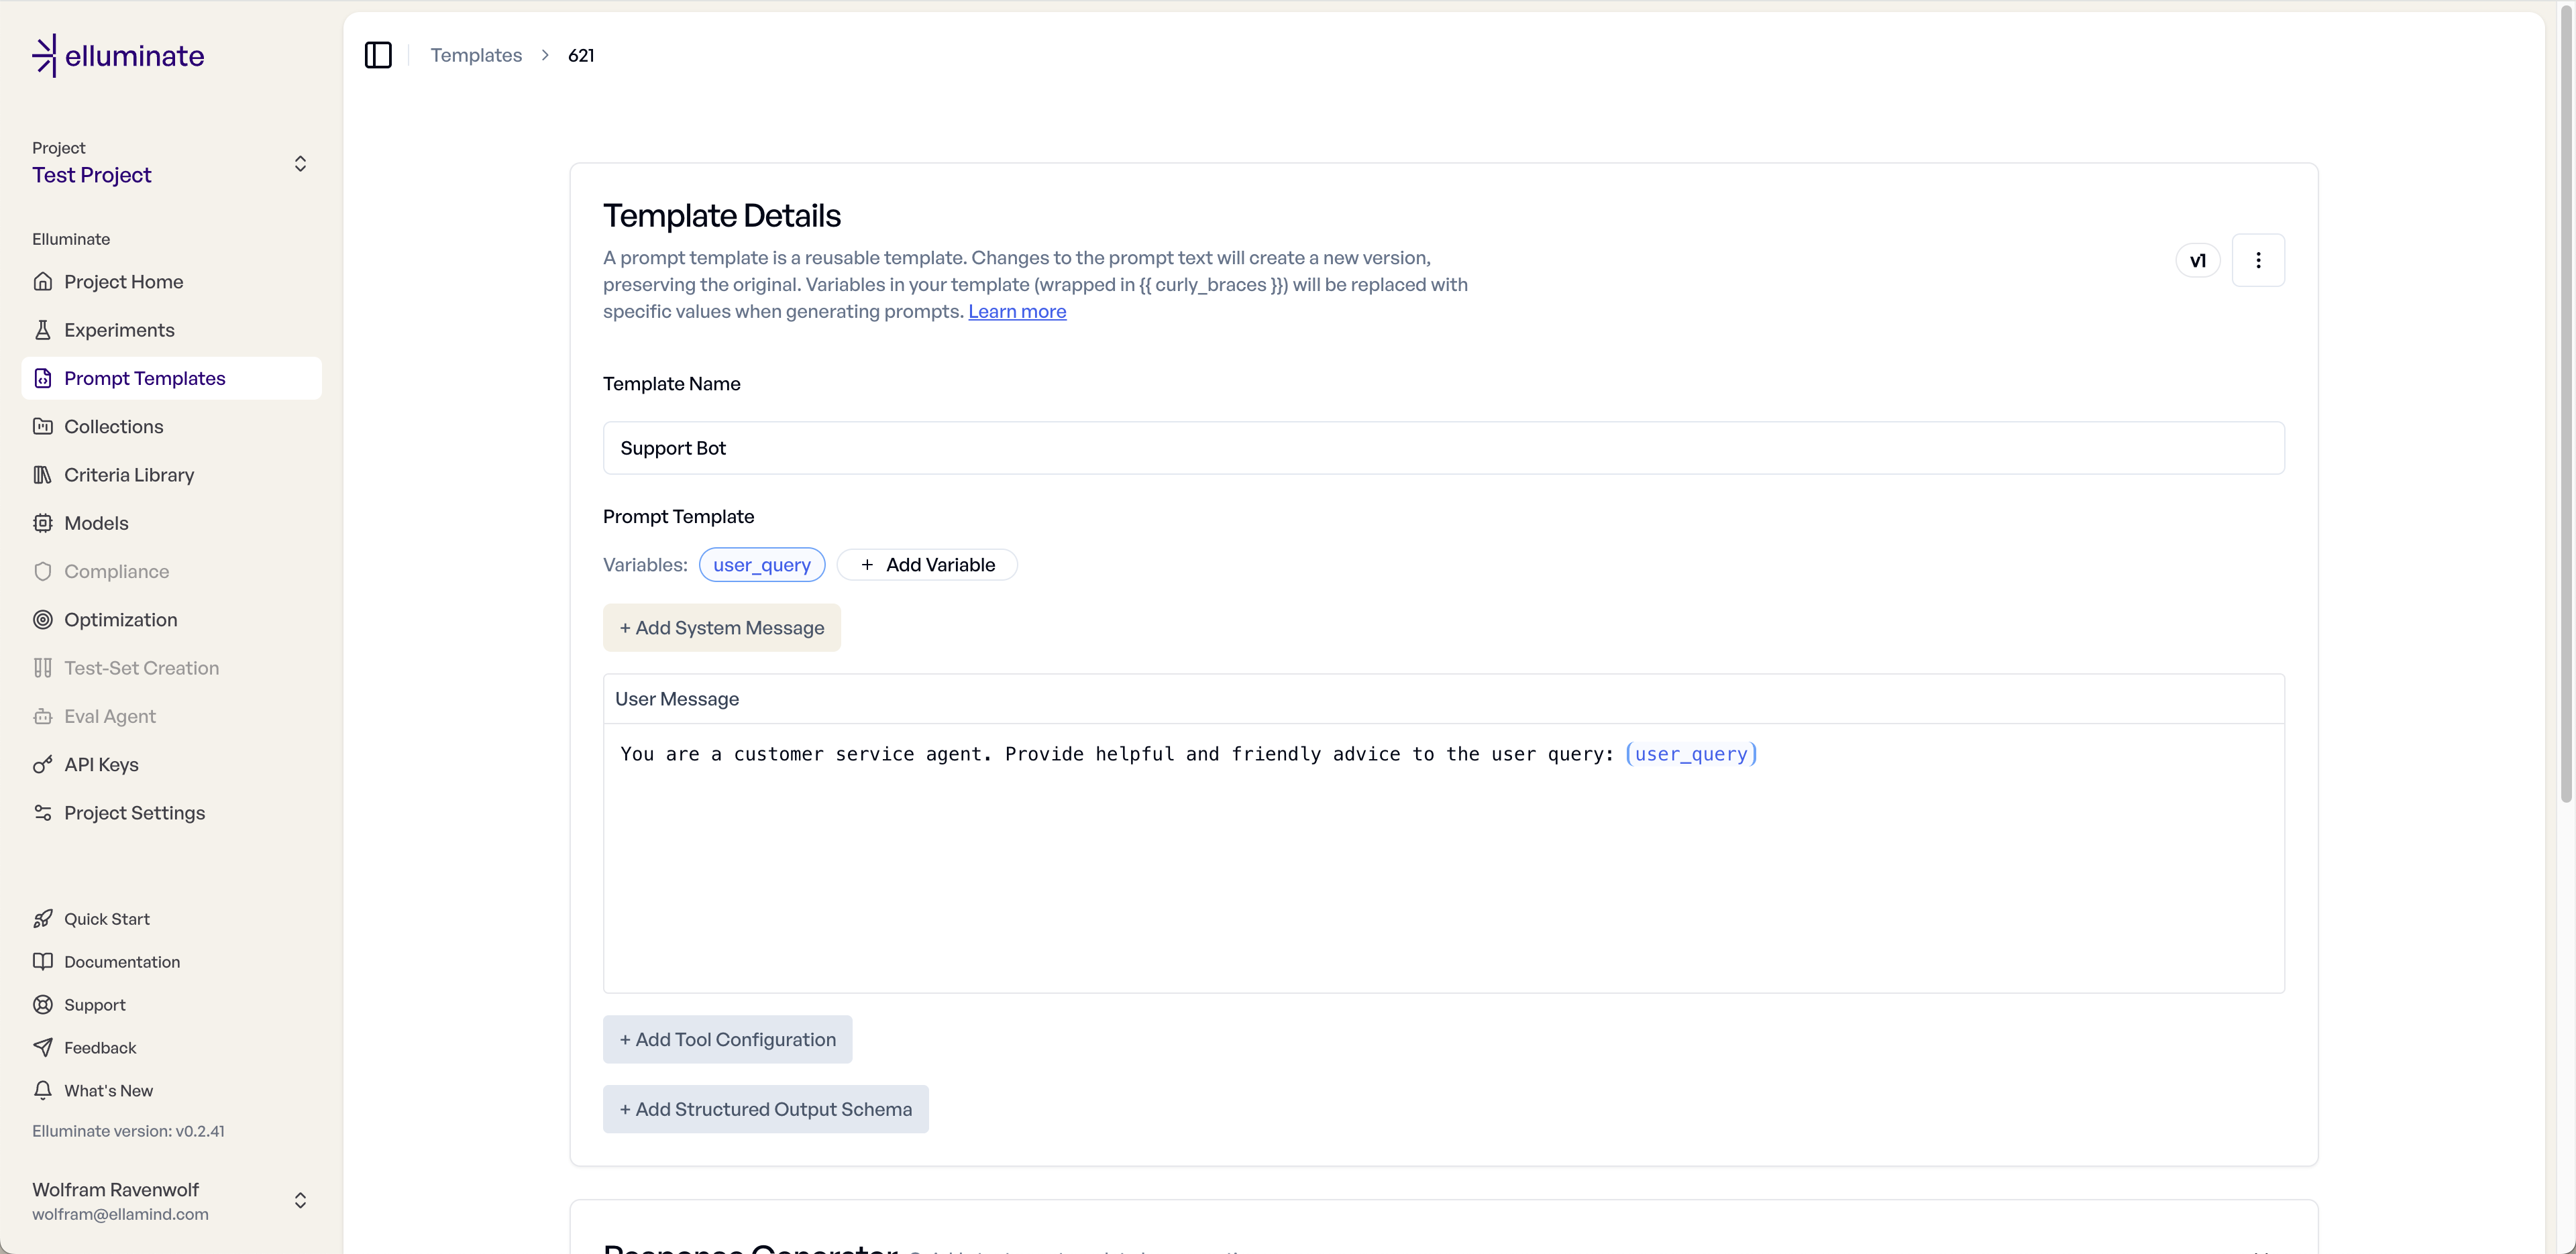This screenshot has width=2576, height=1254.
Task: Follow the Learn more link
Action: [x=1016, y=311]
